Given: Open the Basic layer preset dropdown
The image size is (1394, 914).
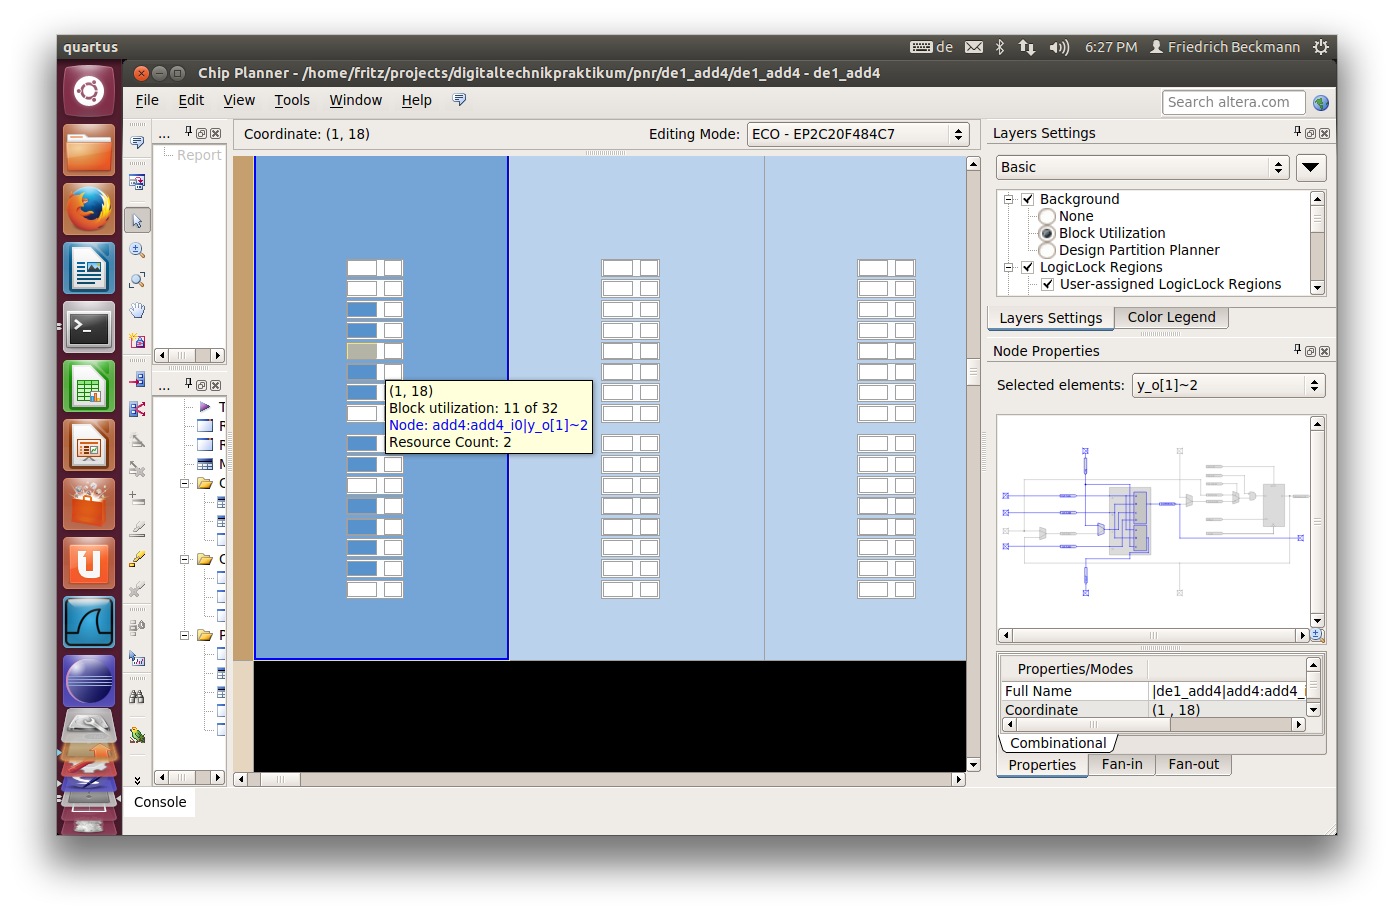Looking at the screenshot, I should [1142, 168].
